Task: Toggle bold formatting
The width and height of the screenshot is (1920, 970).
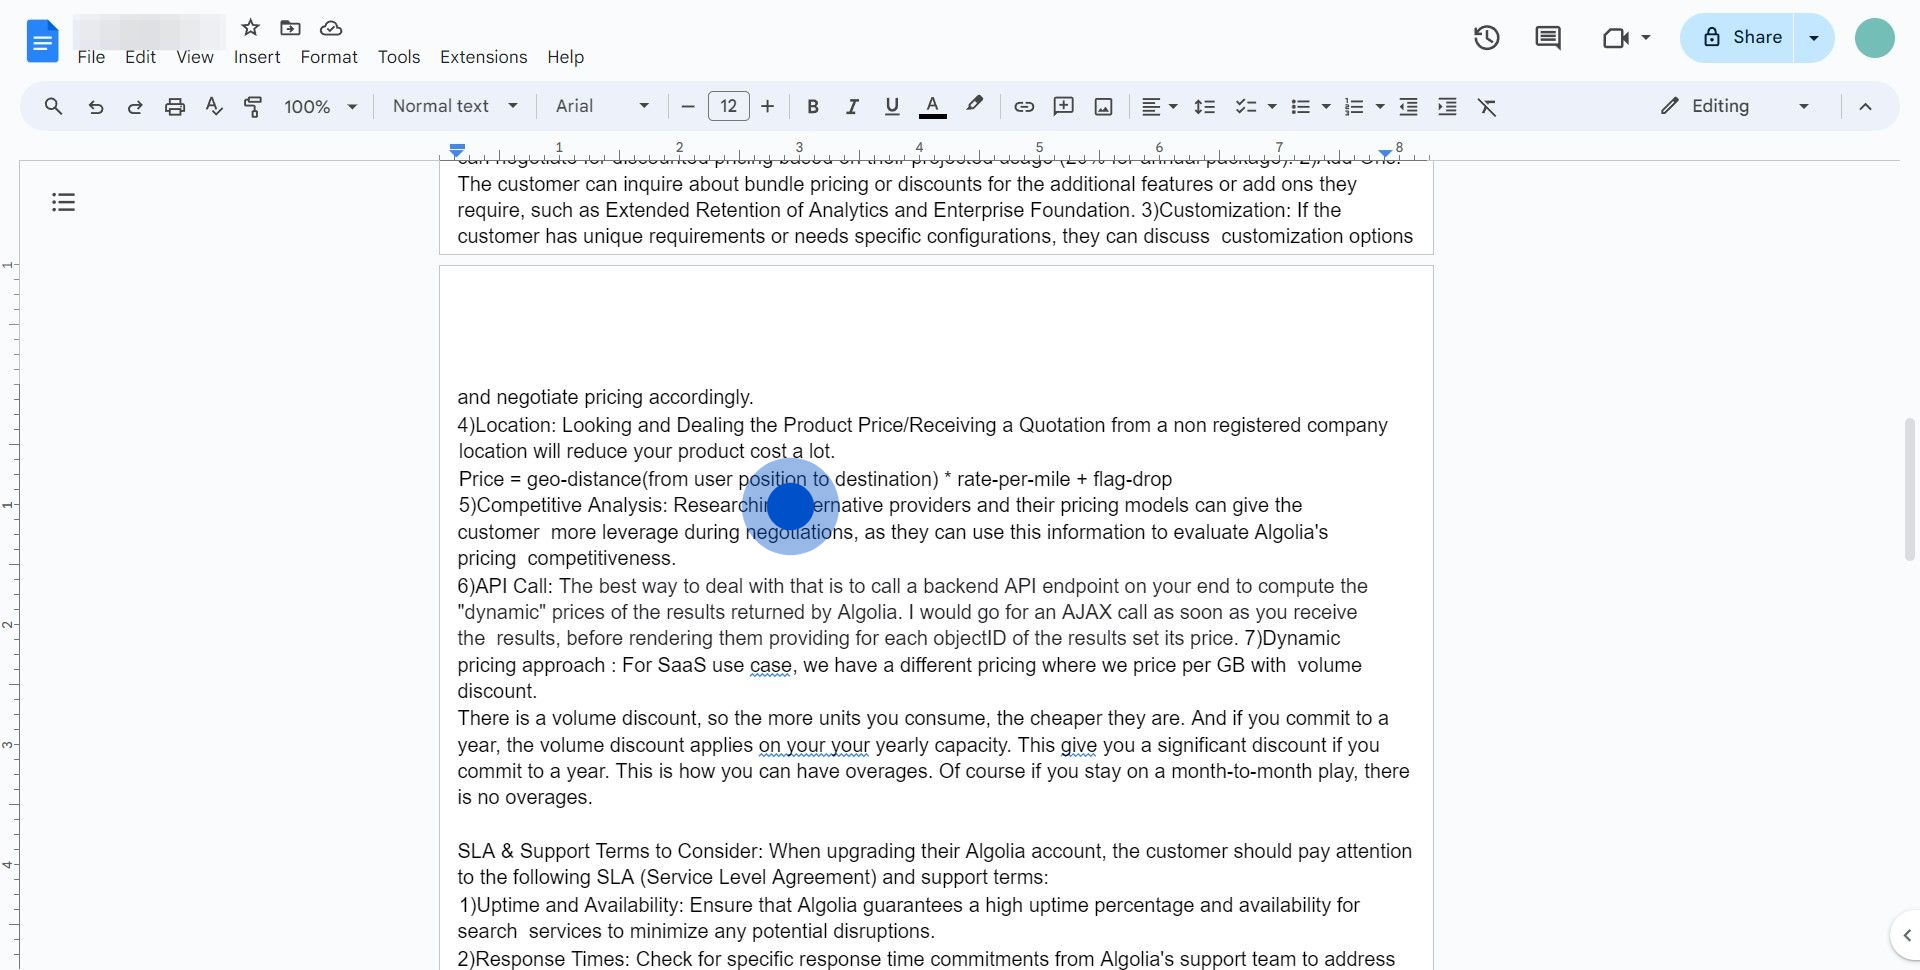Action: pyautogui.click(x=813, y=106)
